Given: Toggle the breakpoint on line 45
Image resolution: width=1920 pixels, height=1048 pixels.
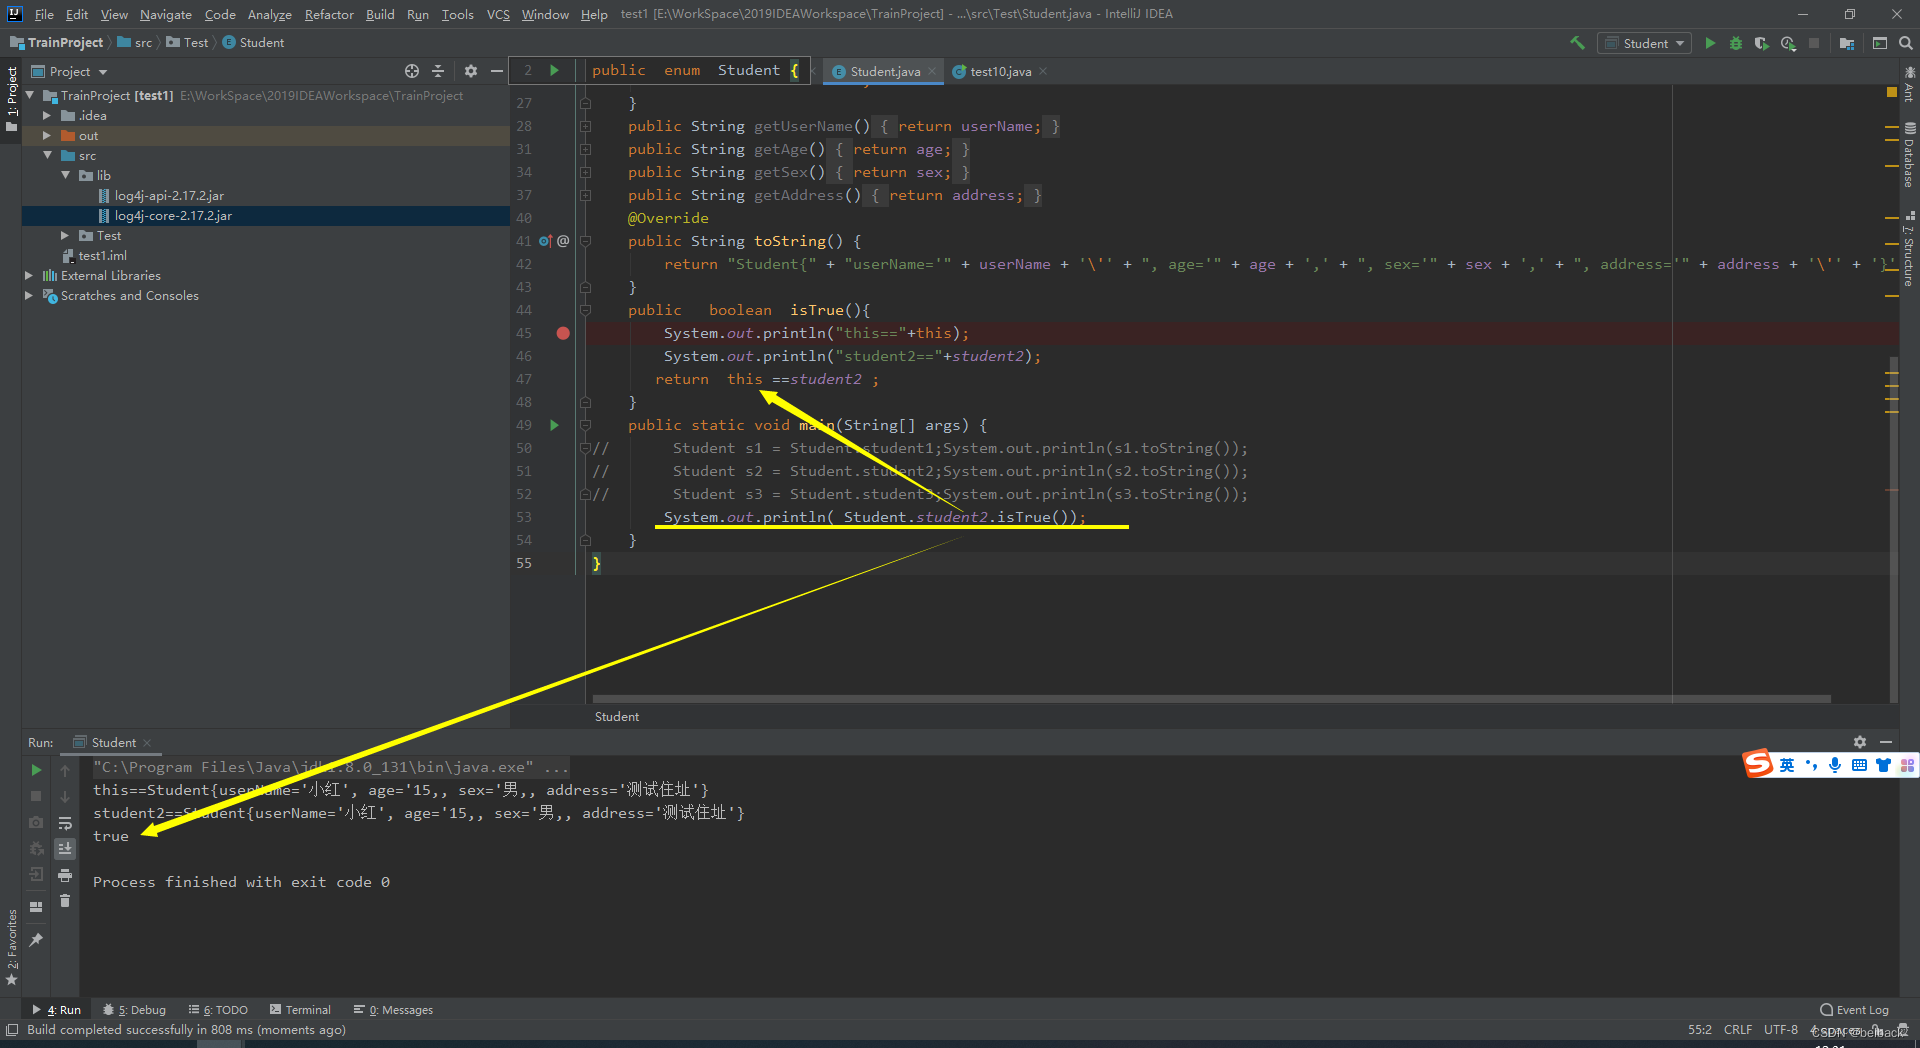Looking at the screenshot, I should 563,333.
